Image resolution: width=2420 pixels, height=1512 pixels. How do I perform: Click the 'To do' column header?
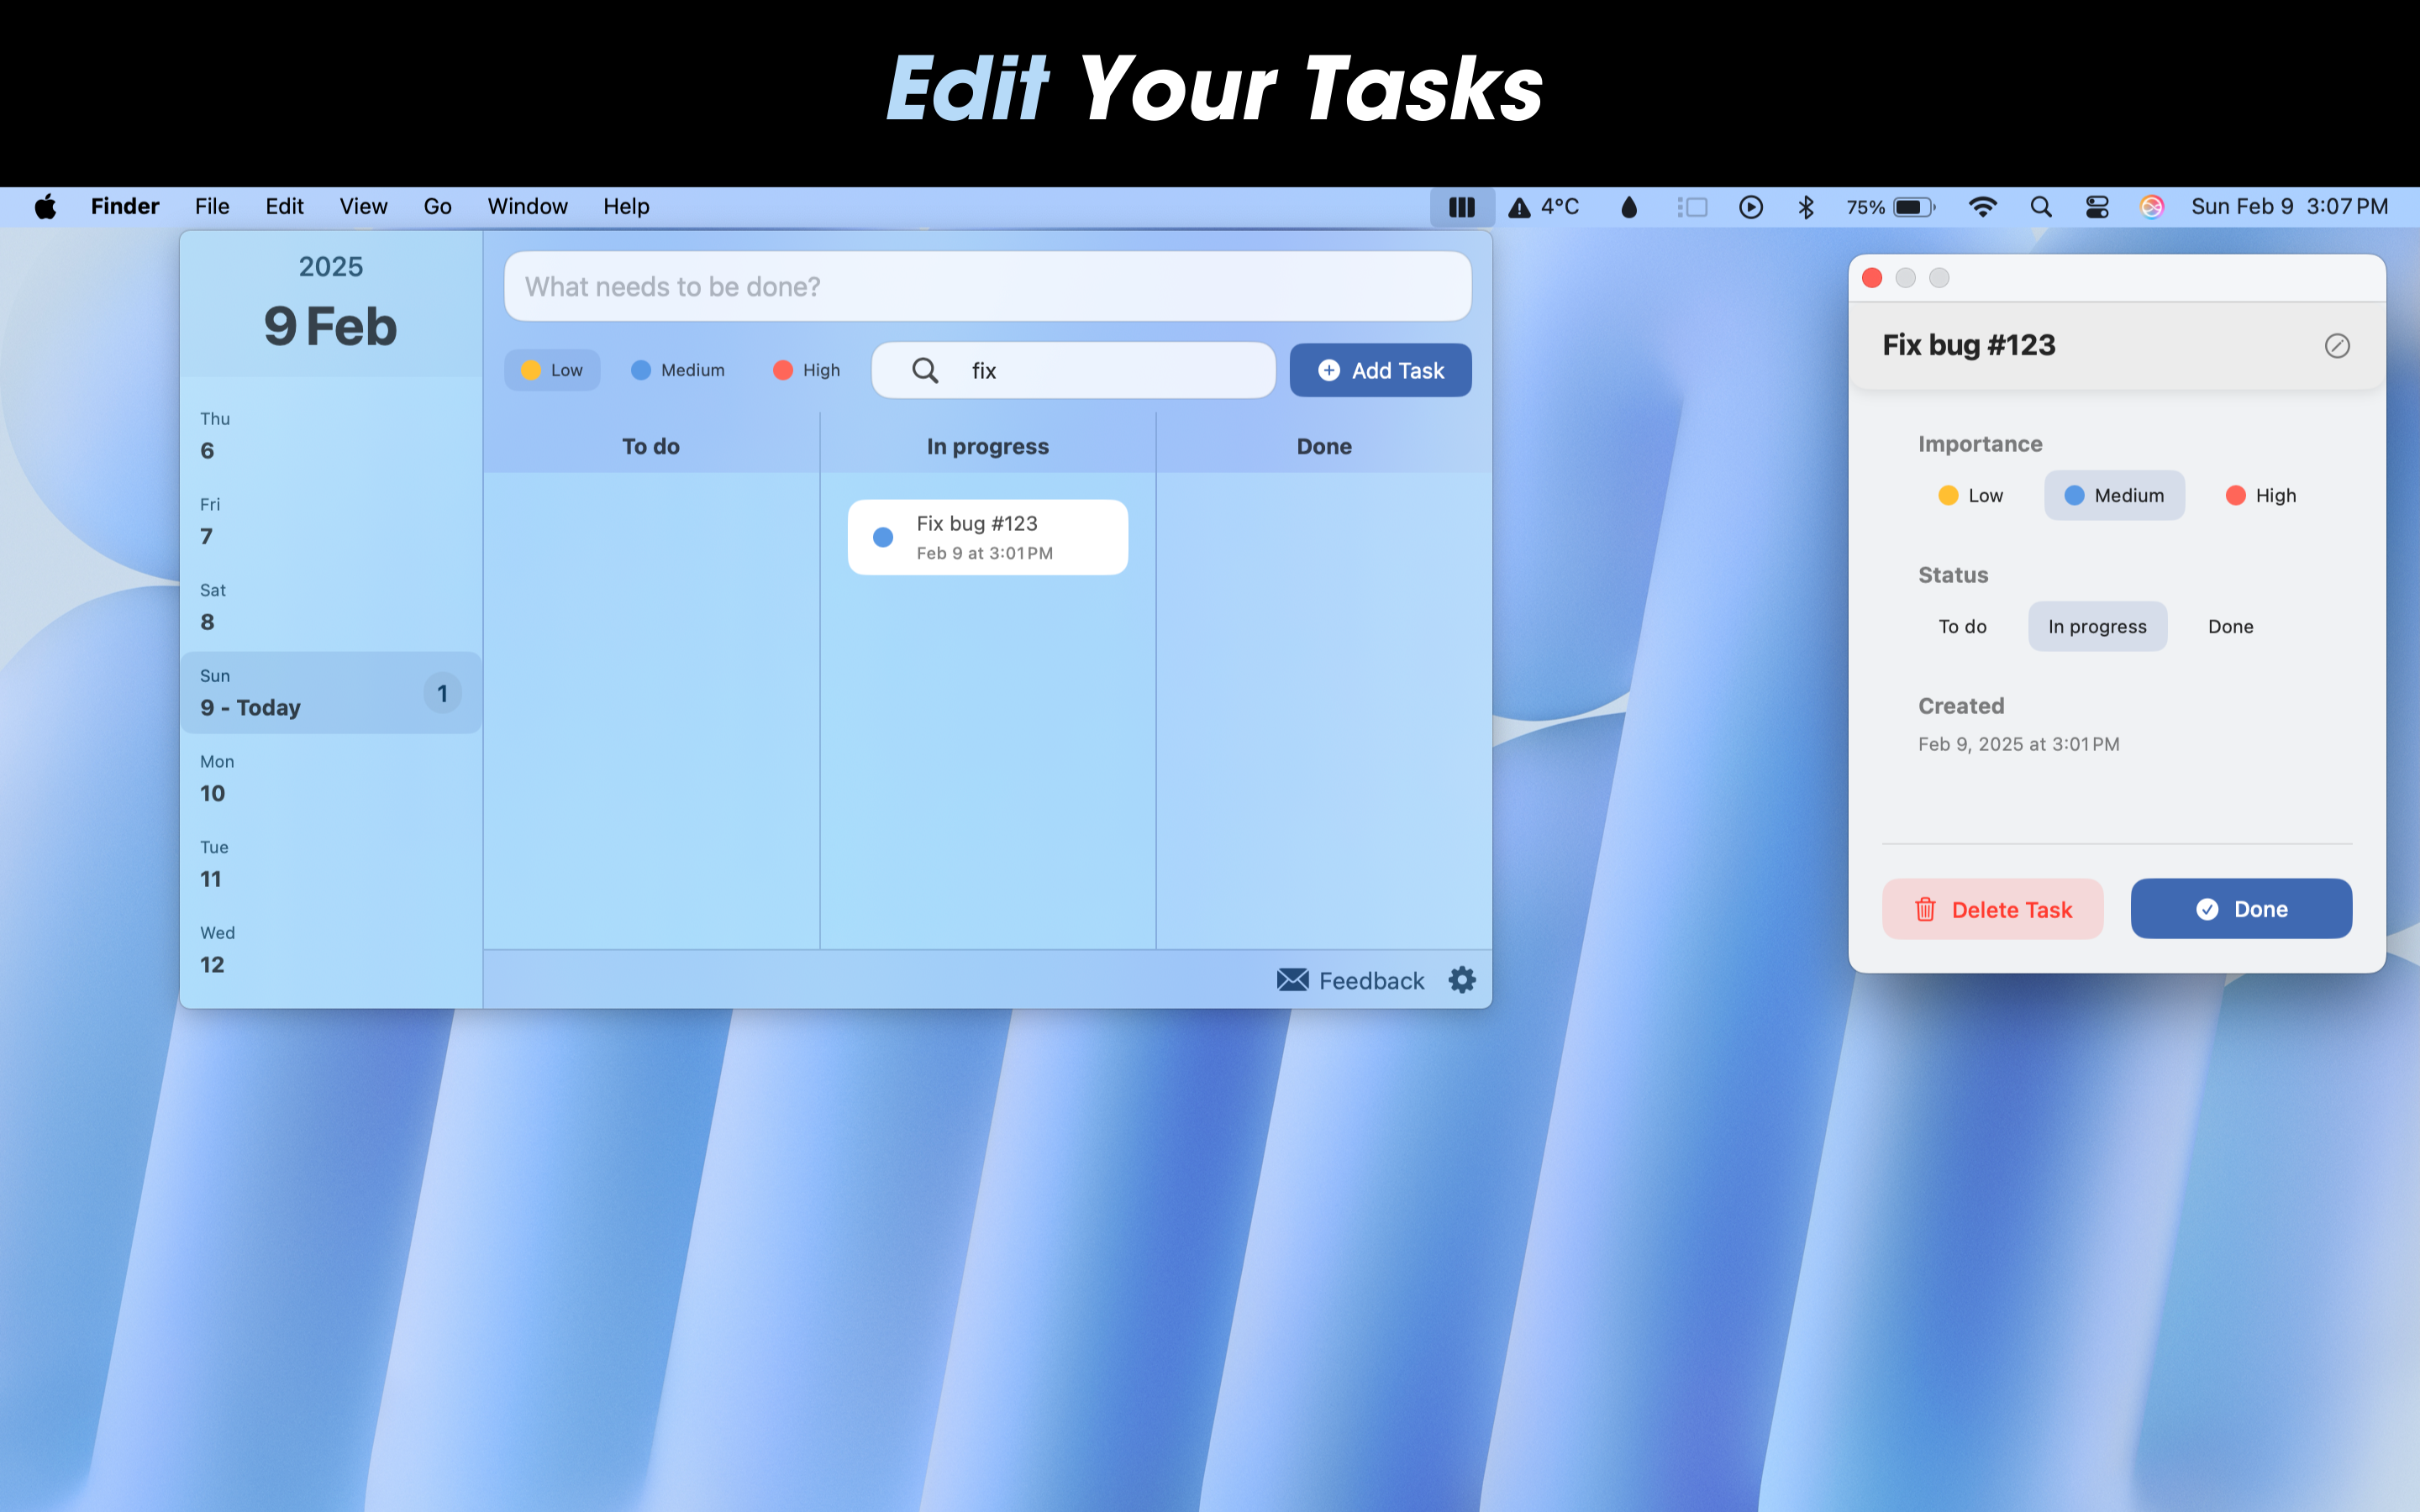(x=651, y=446)
